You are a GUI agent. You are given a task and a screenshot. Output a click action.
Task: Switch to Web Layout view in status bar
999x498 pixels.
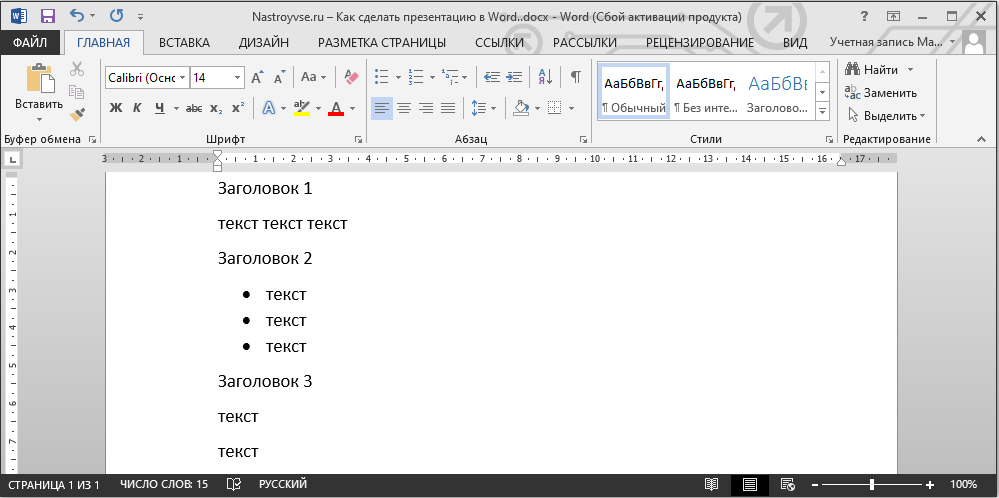787,485
